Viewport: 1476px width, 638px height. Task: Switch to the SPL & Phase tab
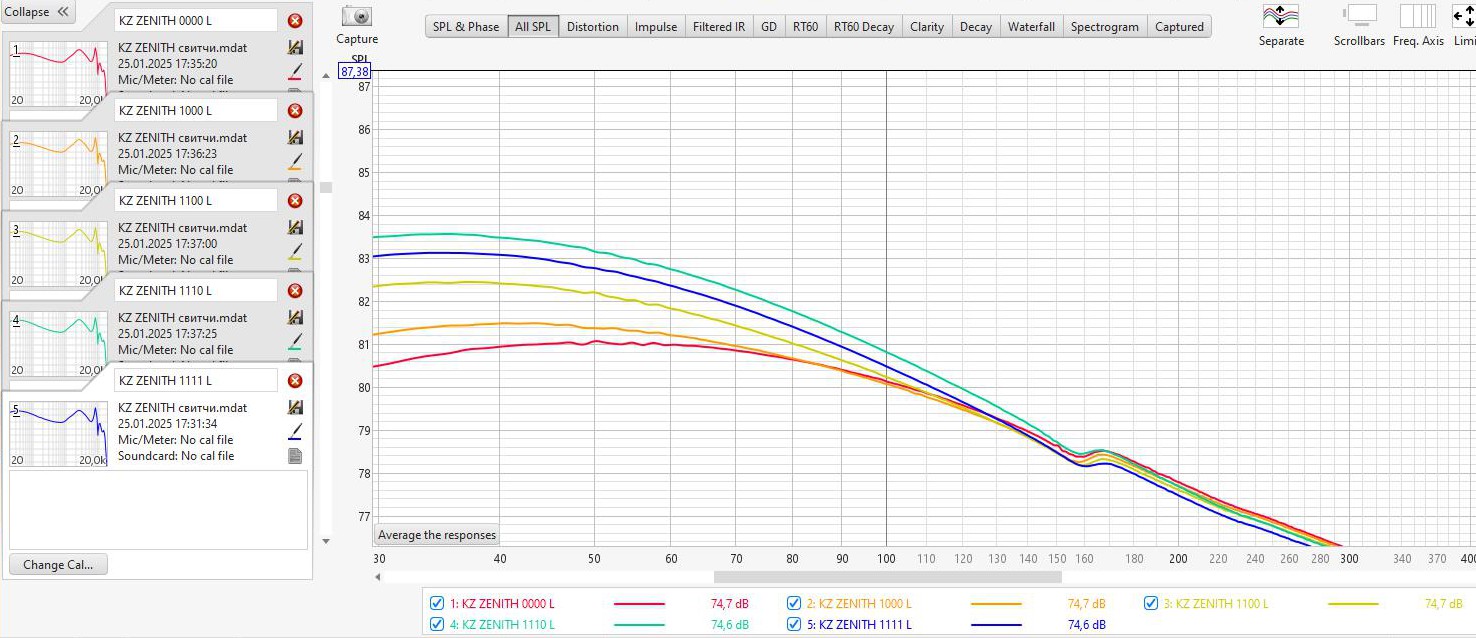pos(466,27)
